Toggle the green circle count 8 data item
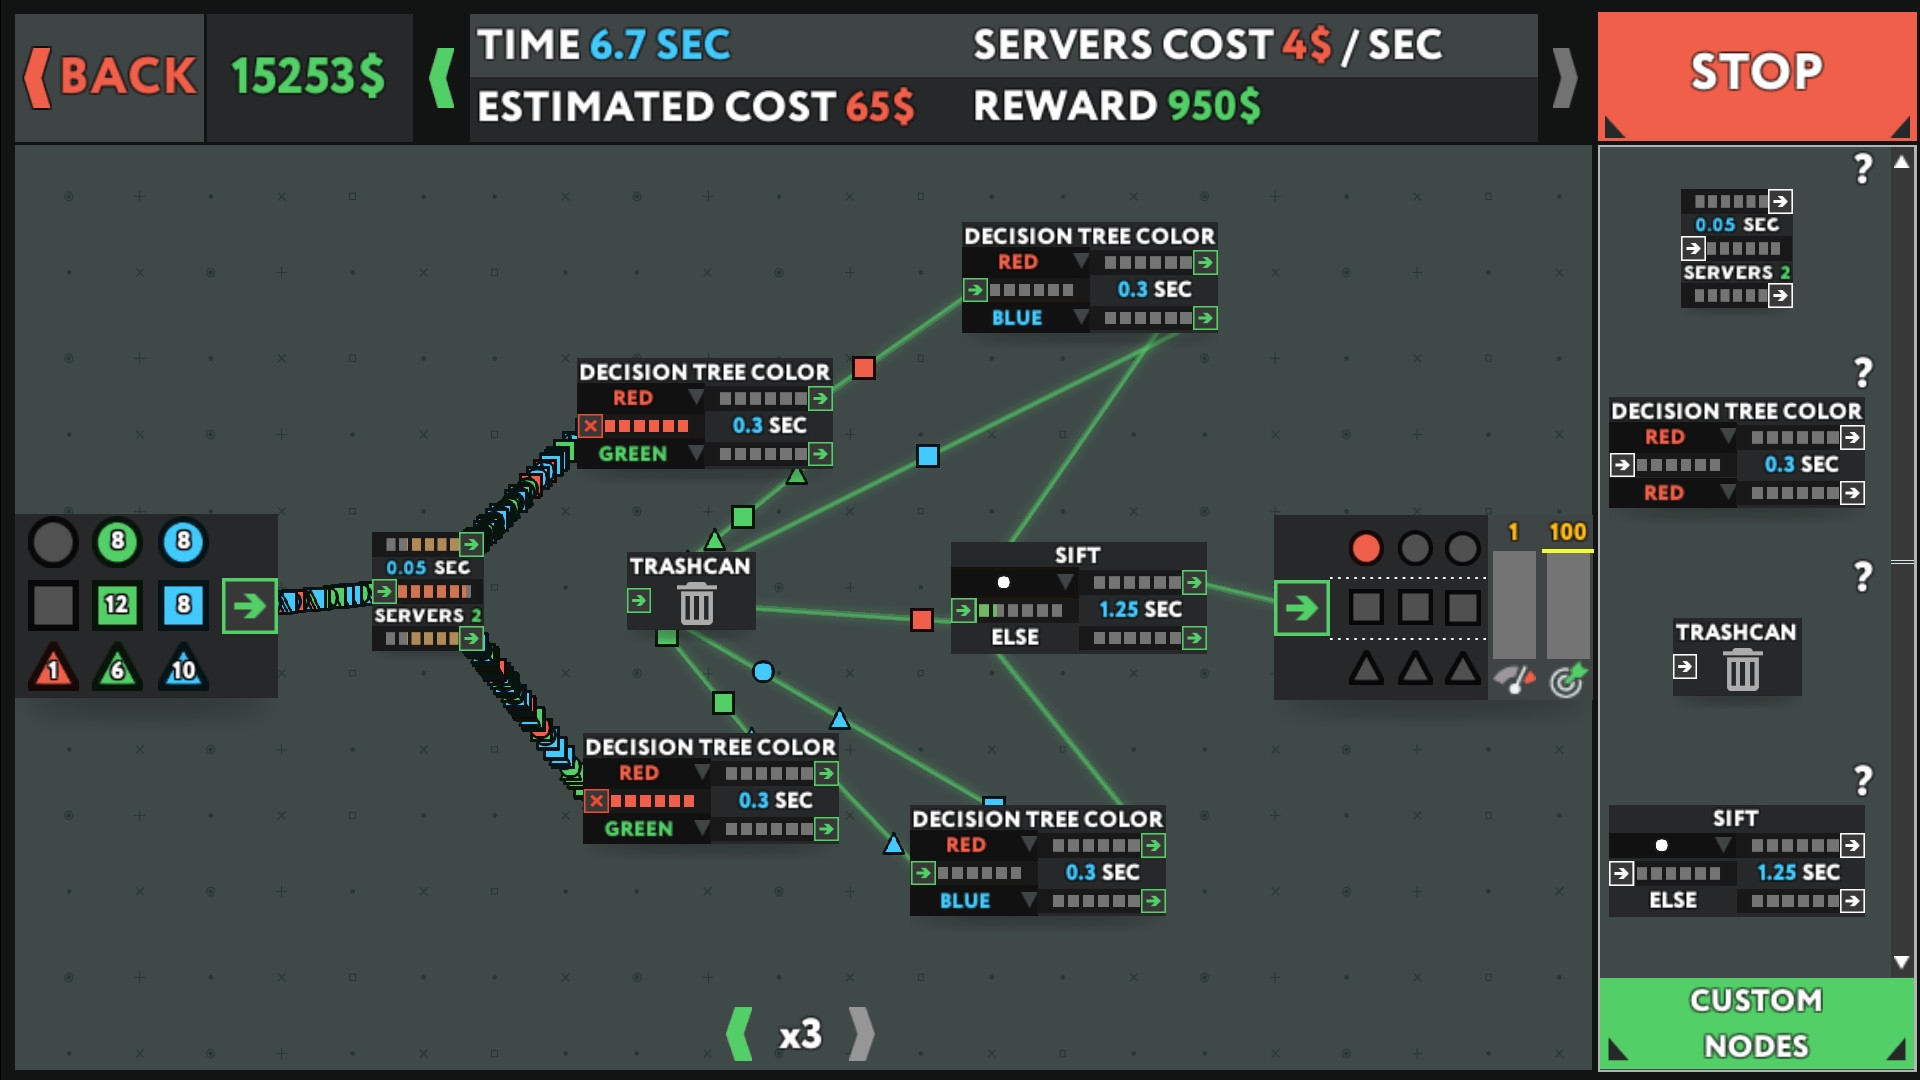The image size is (1920, 1080). point(118,541)
